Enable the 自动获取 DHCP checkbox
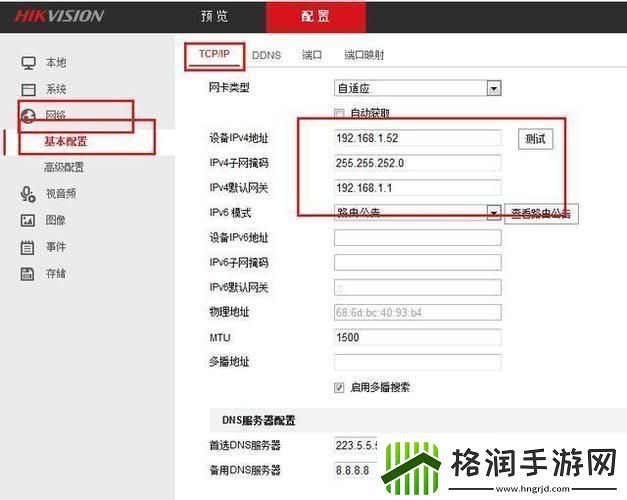This screenshot has width=627, height=500. (x=340, y=113)
